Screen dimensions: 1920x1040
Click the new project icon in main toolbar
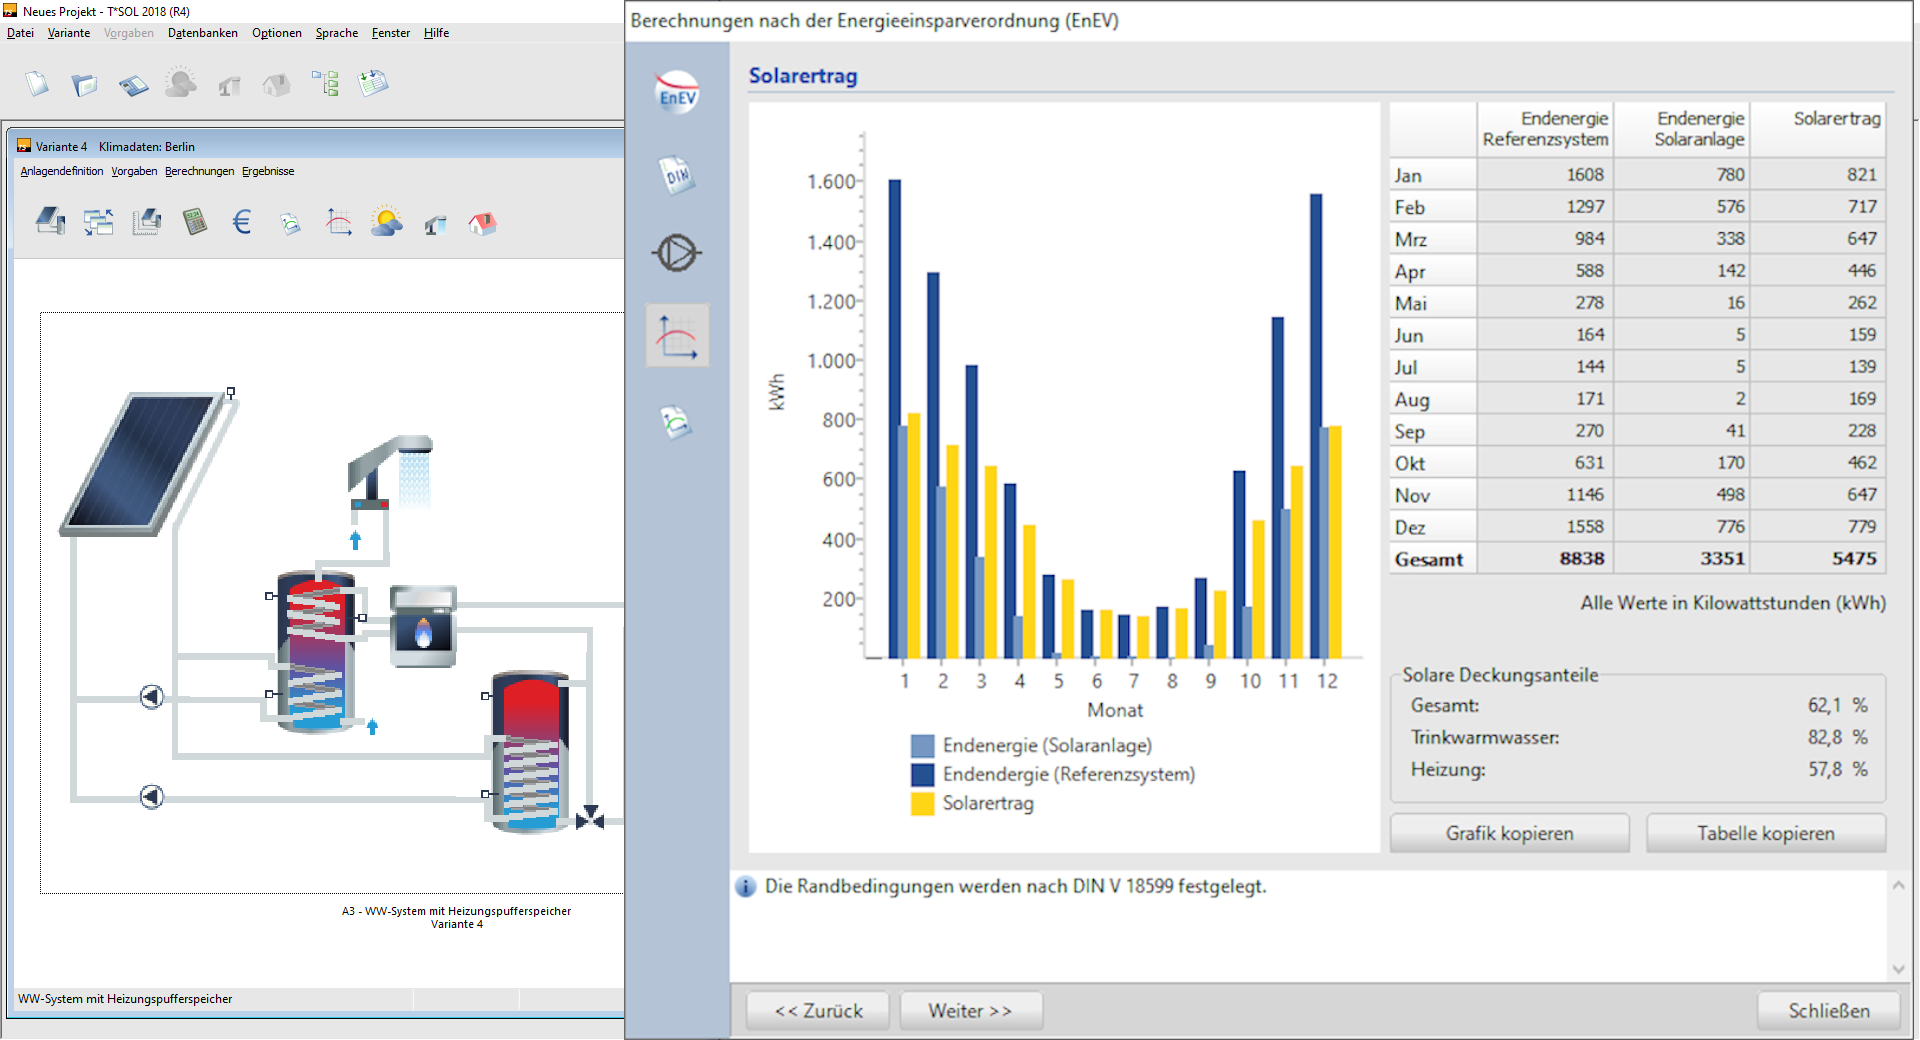(x=38, y=84)
